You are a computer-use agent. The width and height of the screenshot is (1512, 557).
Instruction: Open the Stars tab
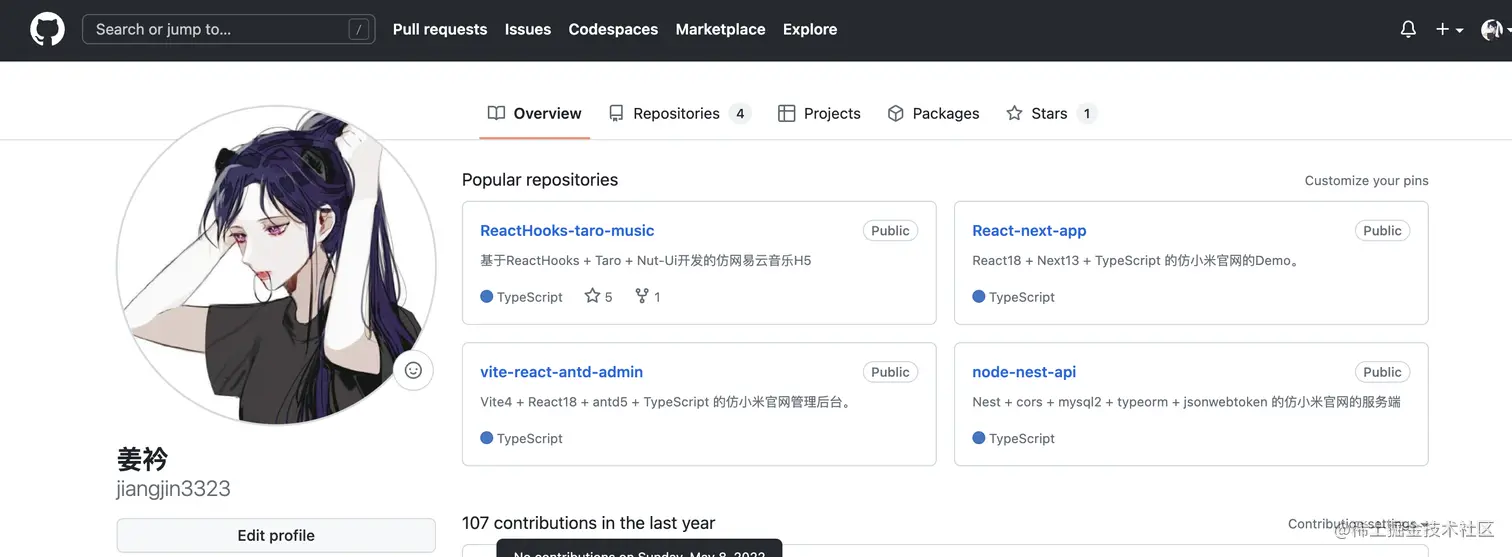point(1050,113)
